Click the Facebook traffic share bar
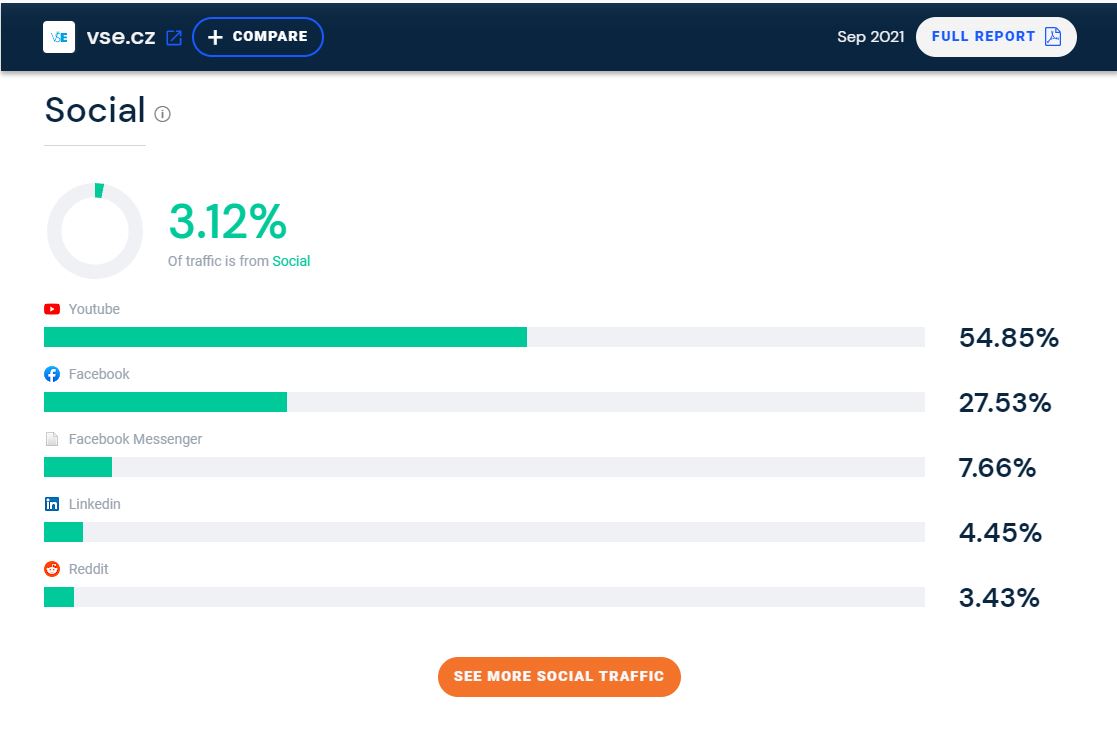1117x731 pixels. (484, 402)
